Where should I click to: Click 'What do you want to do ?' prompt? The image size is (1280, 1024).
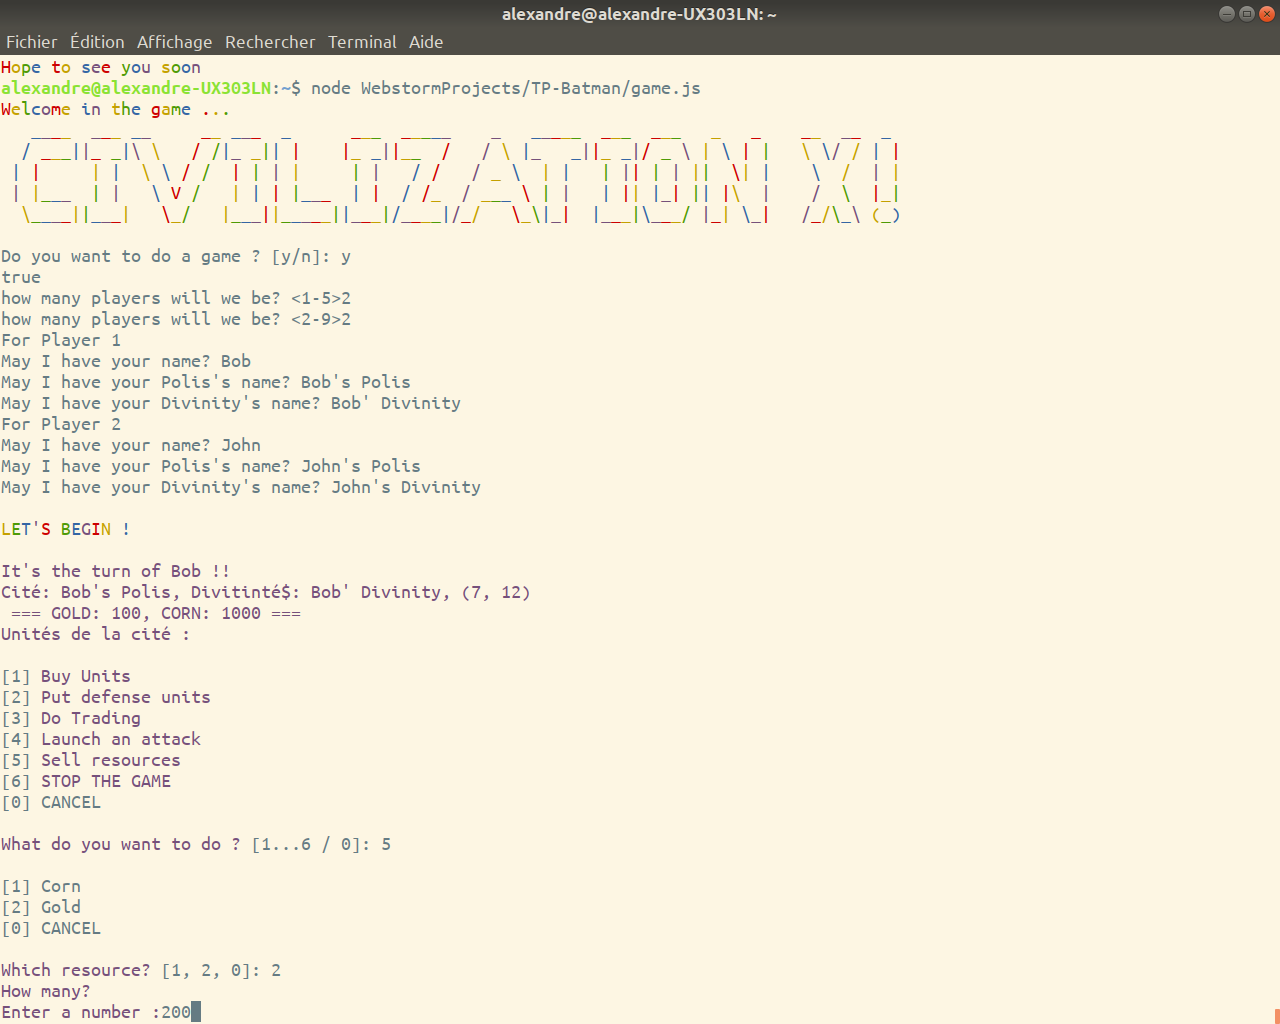(x=196, y=844)
